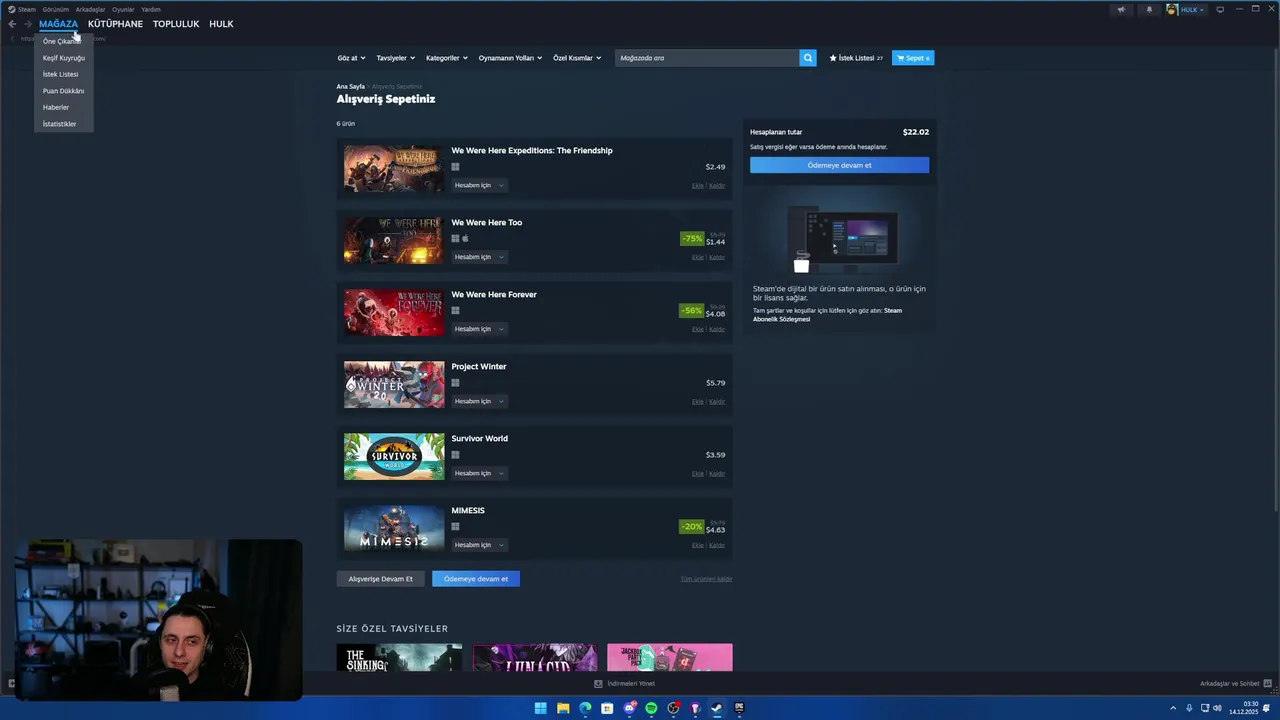1280x720 pixels.
Task: Open the volume icon in system tray
Action: coord(1217,708)
